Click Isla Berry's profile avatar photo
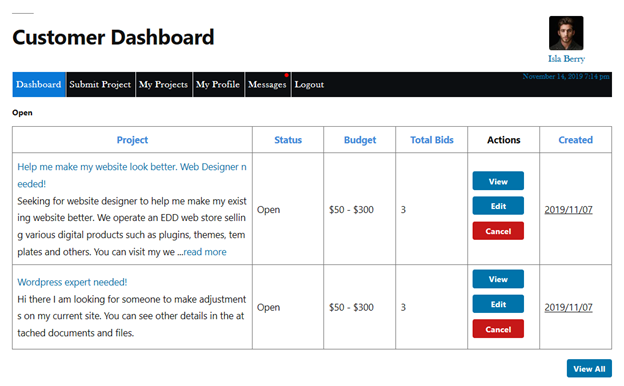The width and height of the screenshot is (624, 386). [x=566, y=33]
